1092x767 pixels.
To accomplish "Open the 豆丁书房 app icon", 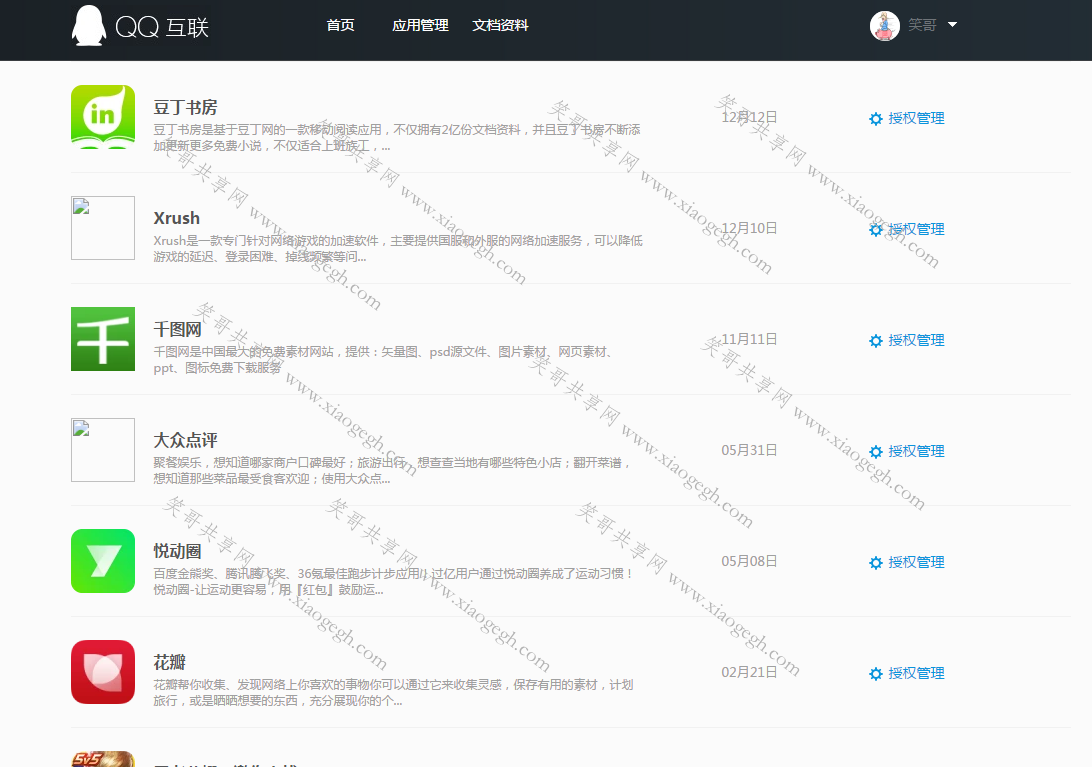I will [103, 117].
